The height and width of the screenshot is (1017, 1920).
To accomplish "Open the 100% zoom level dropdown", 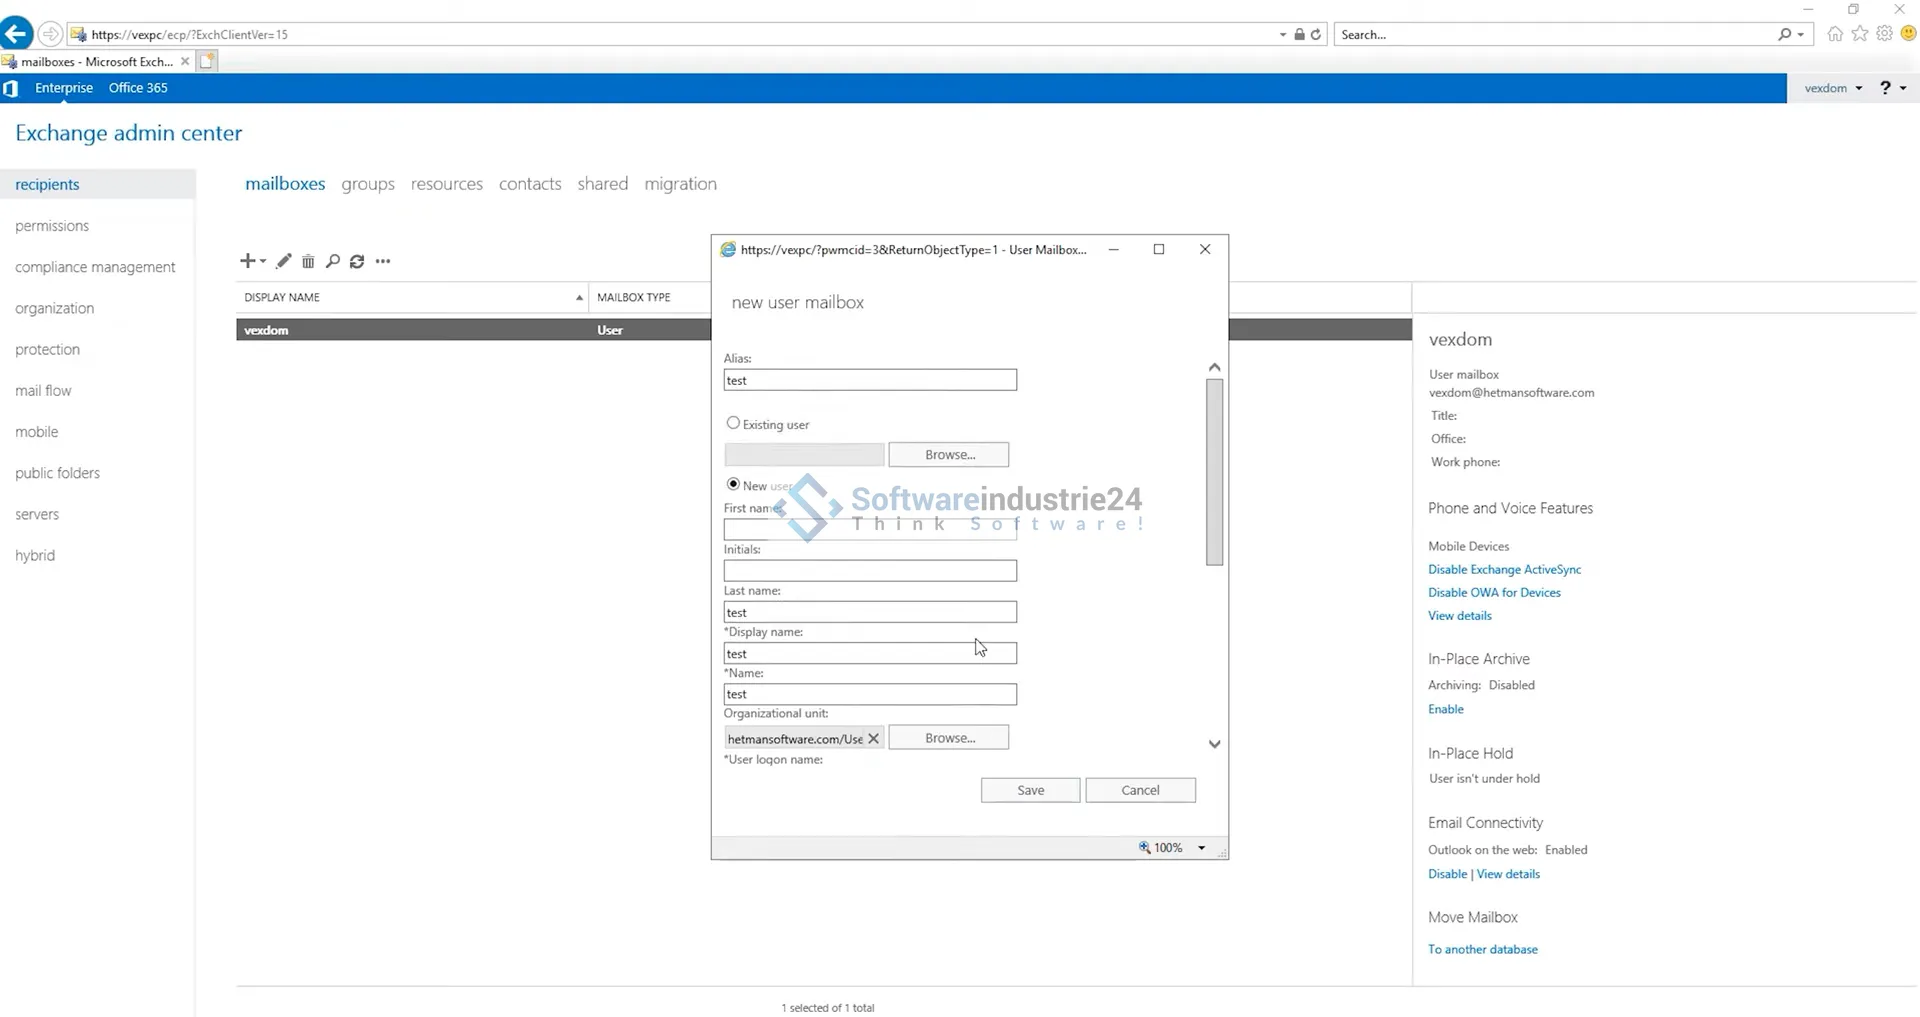I will point(1202,848).
